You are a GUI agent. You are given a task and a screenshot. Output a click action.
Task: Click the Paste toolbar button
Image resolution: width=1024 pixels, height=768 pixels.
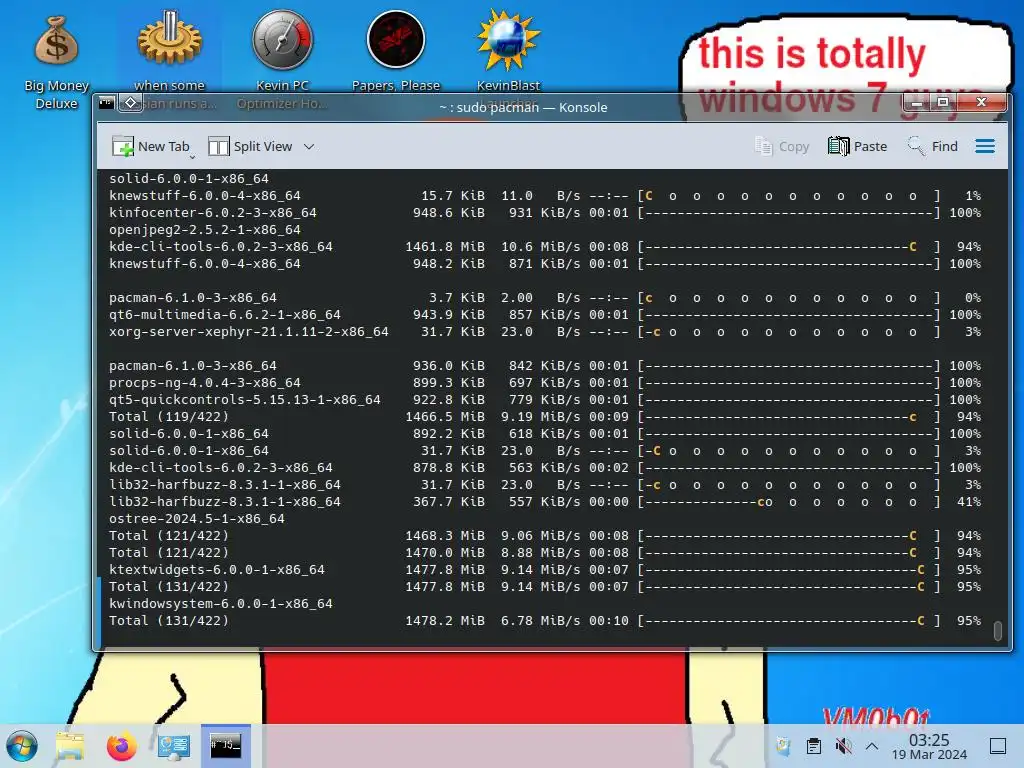point(857,146)
